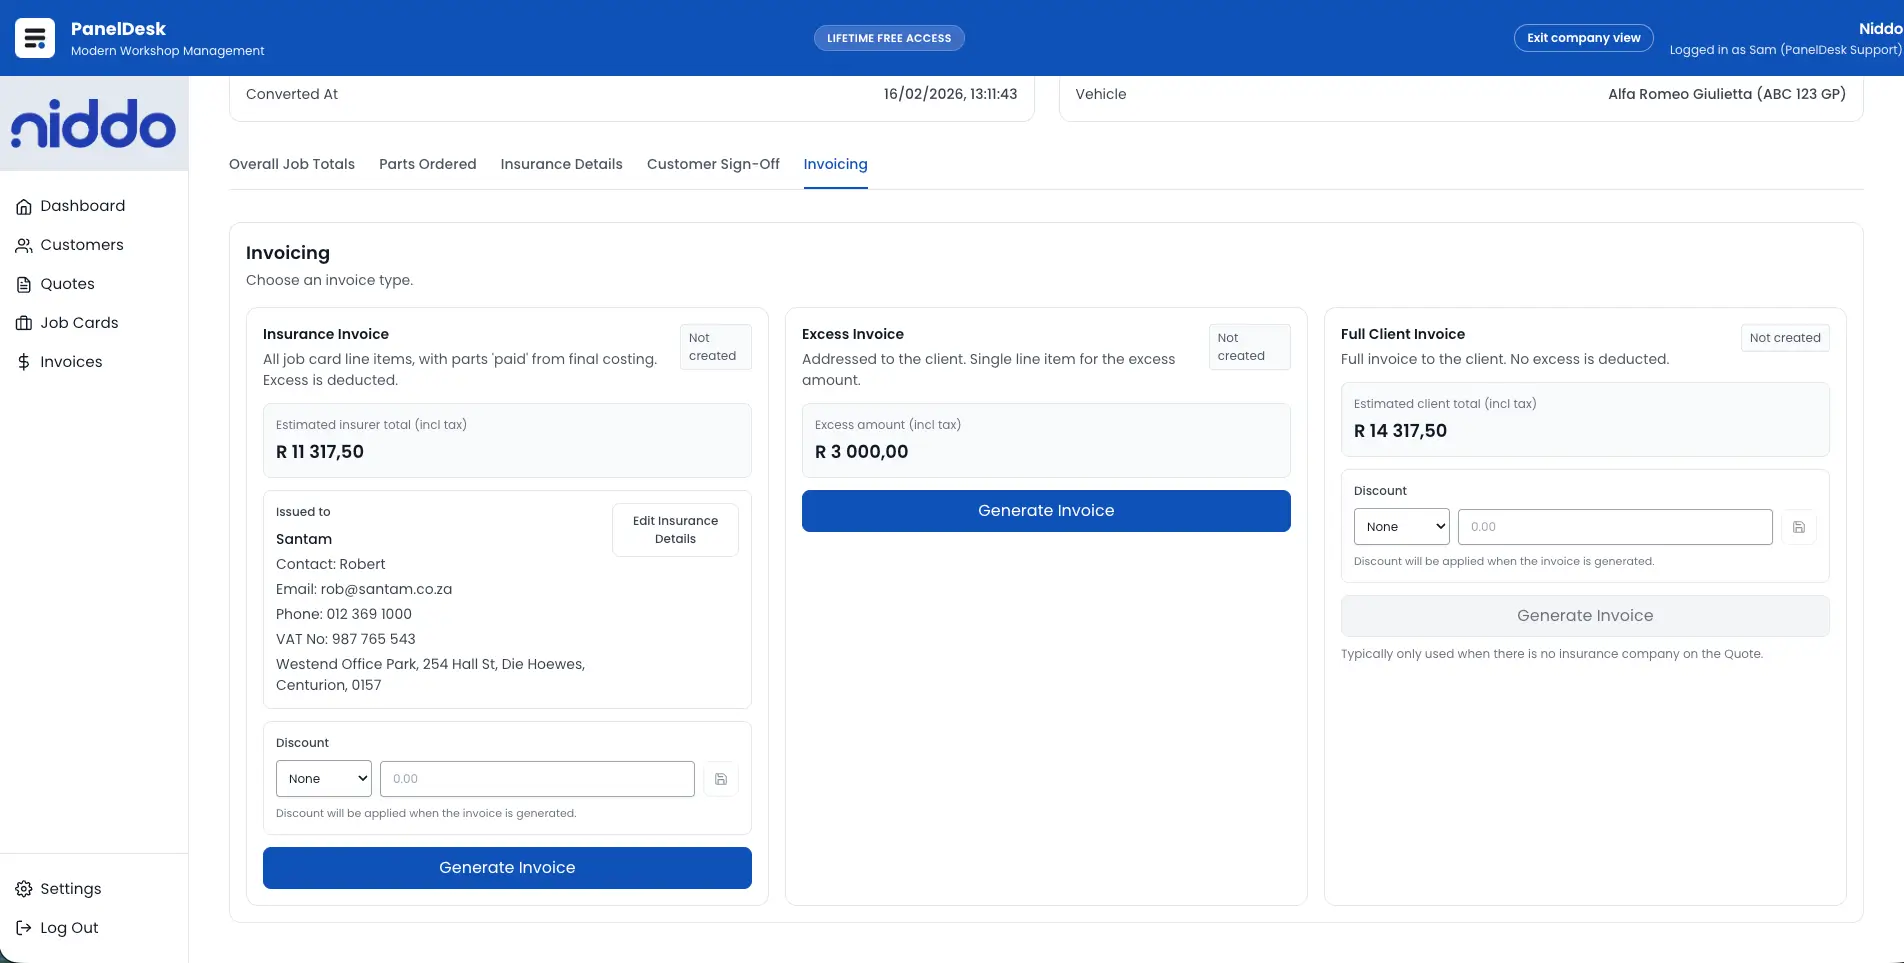Switch to the Parts Ordered tab
The width and height of the screenshot is (1904, 963).
[x=427, y=164]
